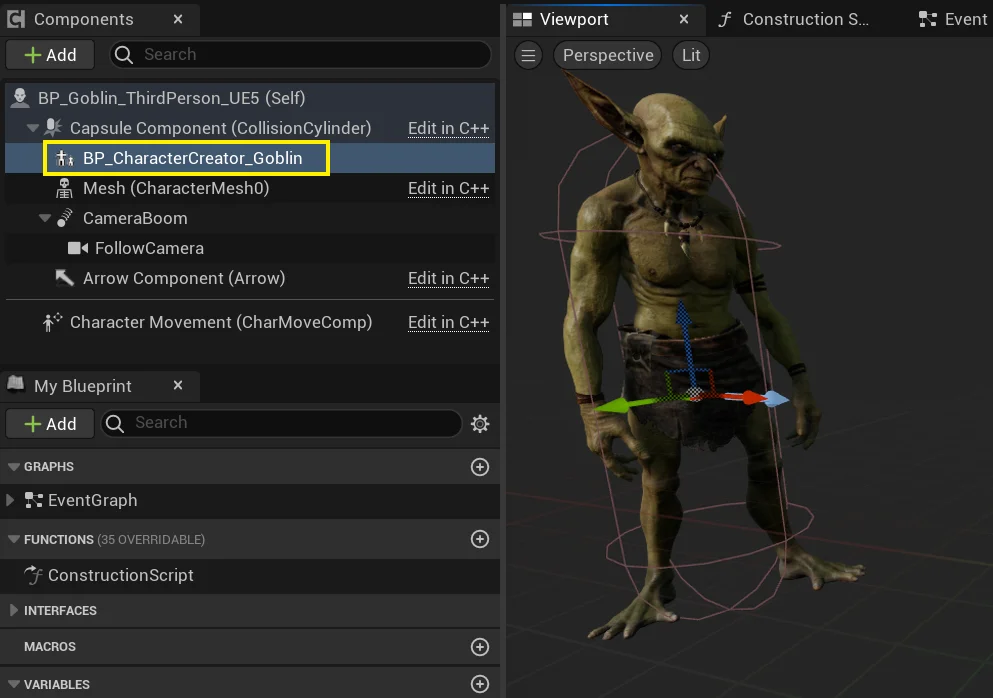Collapse the Capsule Component tree node

tap(33, 129)
